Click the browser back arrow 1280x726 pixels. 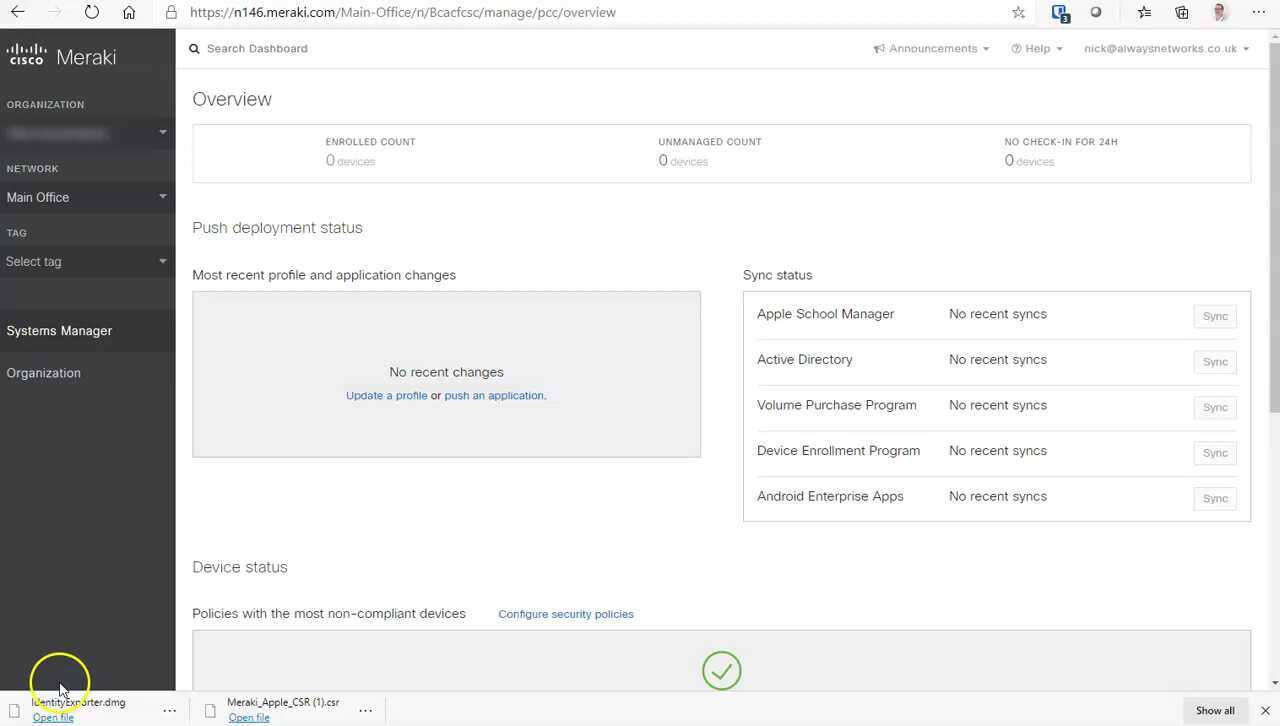pyautogui.click(x=18, y=12)
